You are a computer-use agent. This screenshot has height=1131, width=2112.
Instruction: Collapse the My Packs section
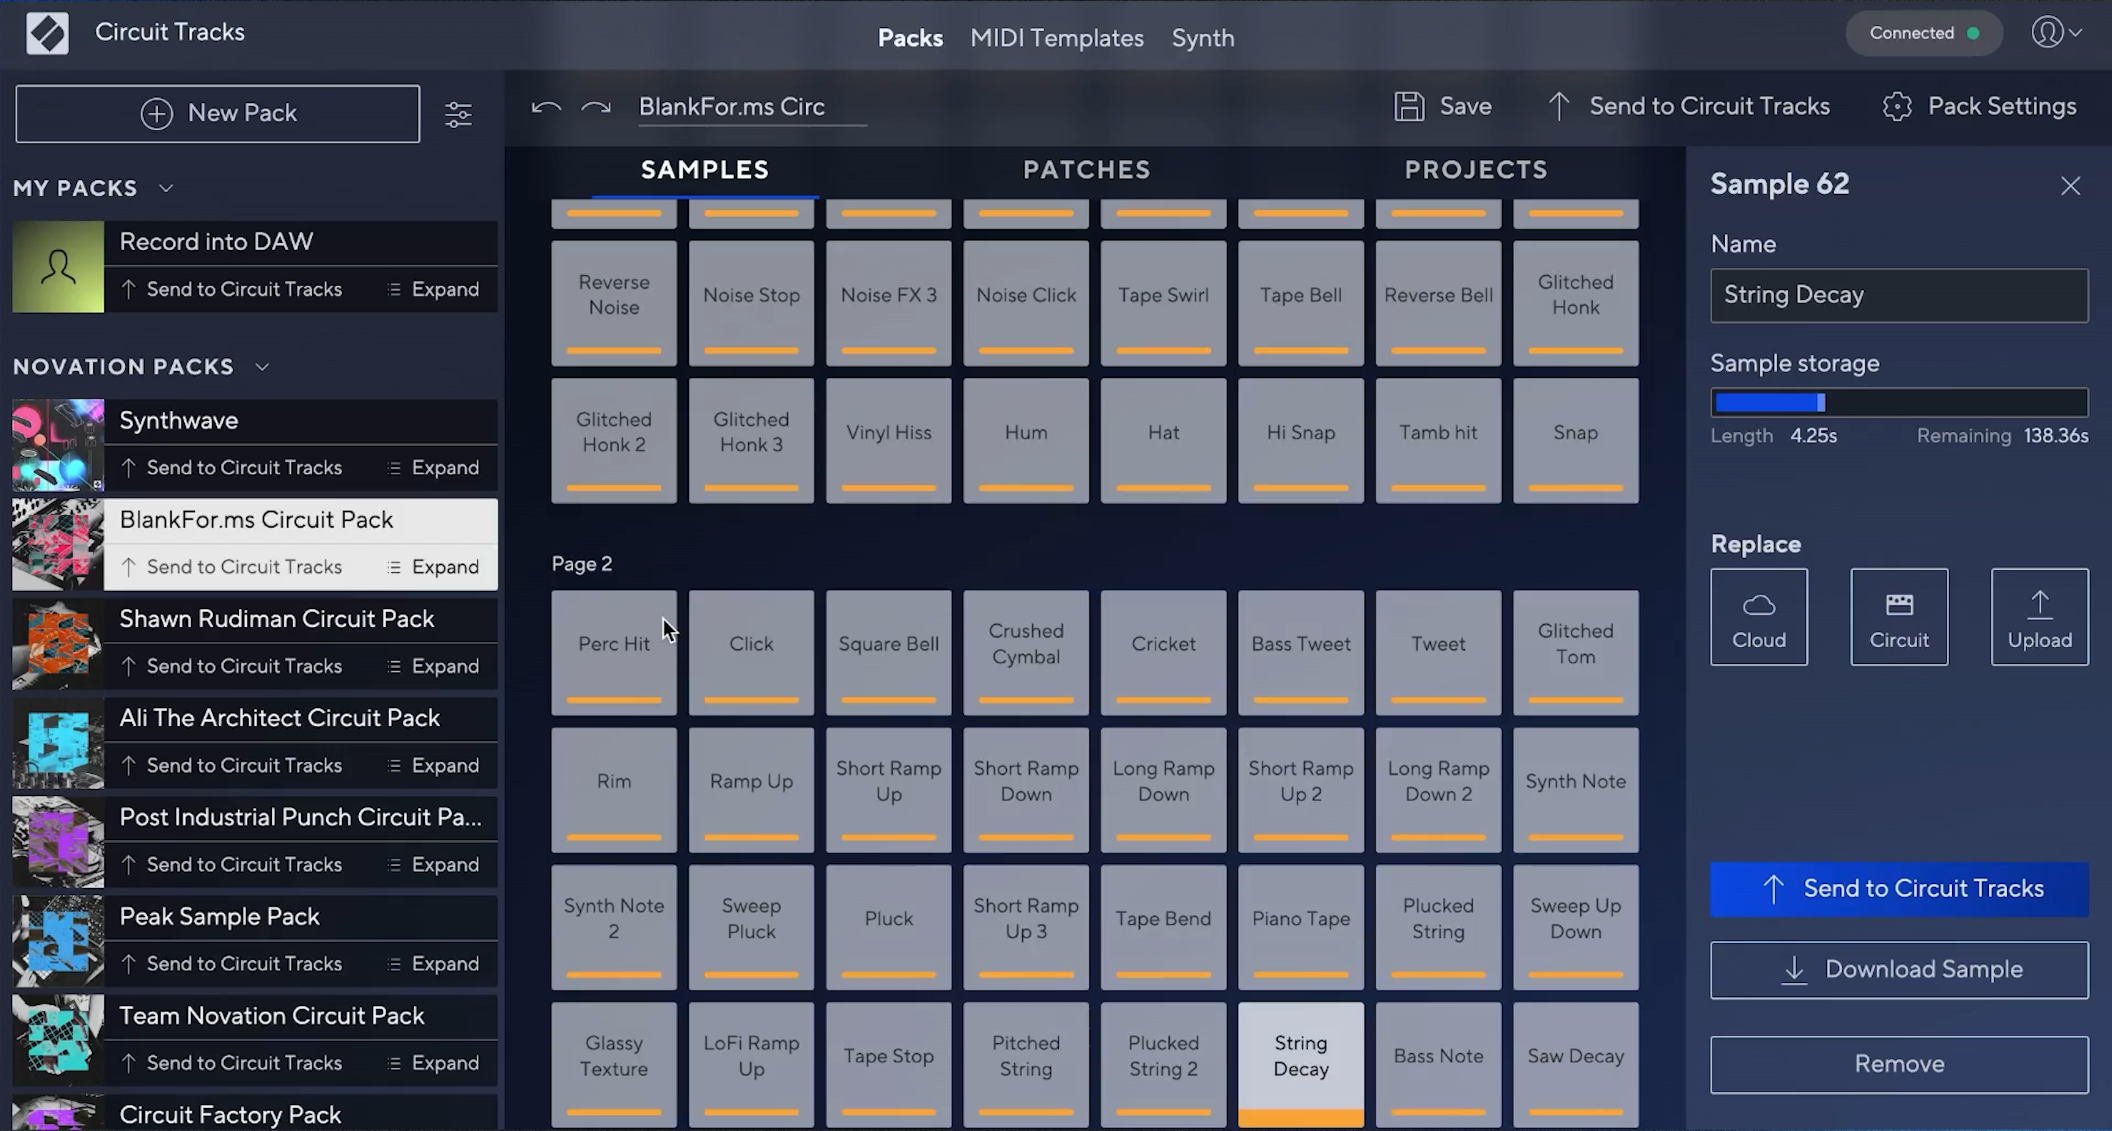[x=166, y=188]
